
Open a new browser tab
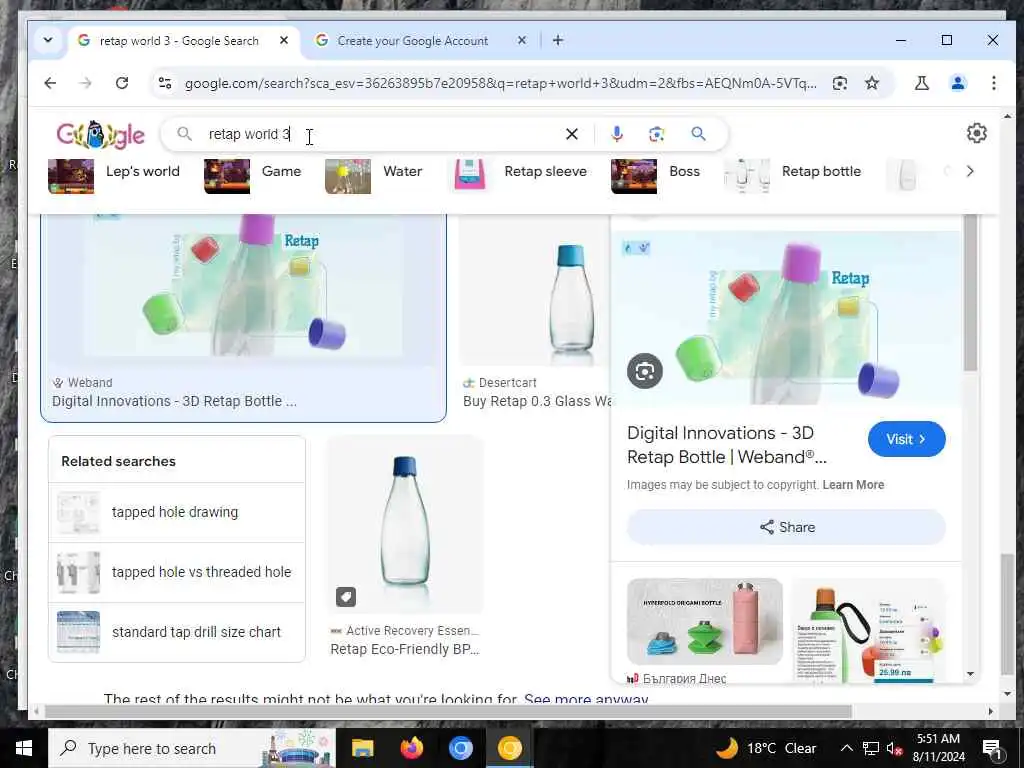[558, 40]
